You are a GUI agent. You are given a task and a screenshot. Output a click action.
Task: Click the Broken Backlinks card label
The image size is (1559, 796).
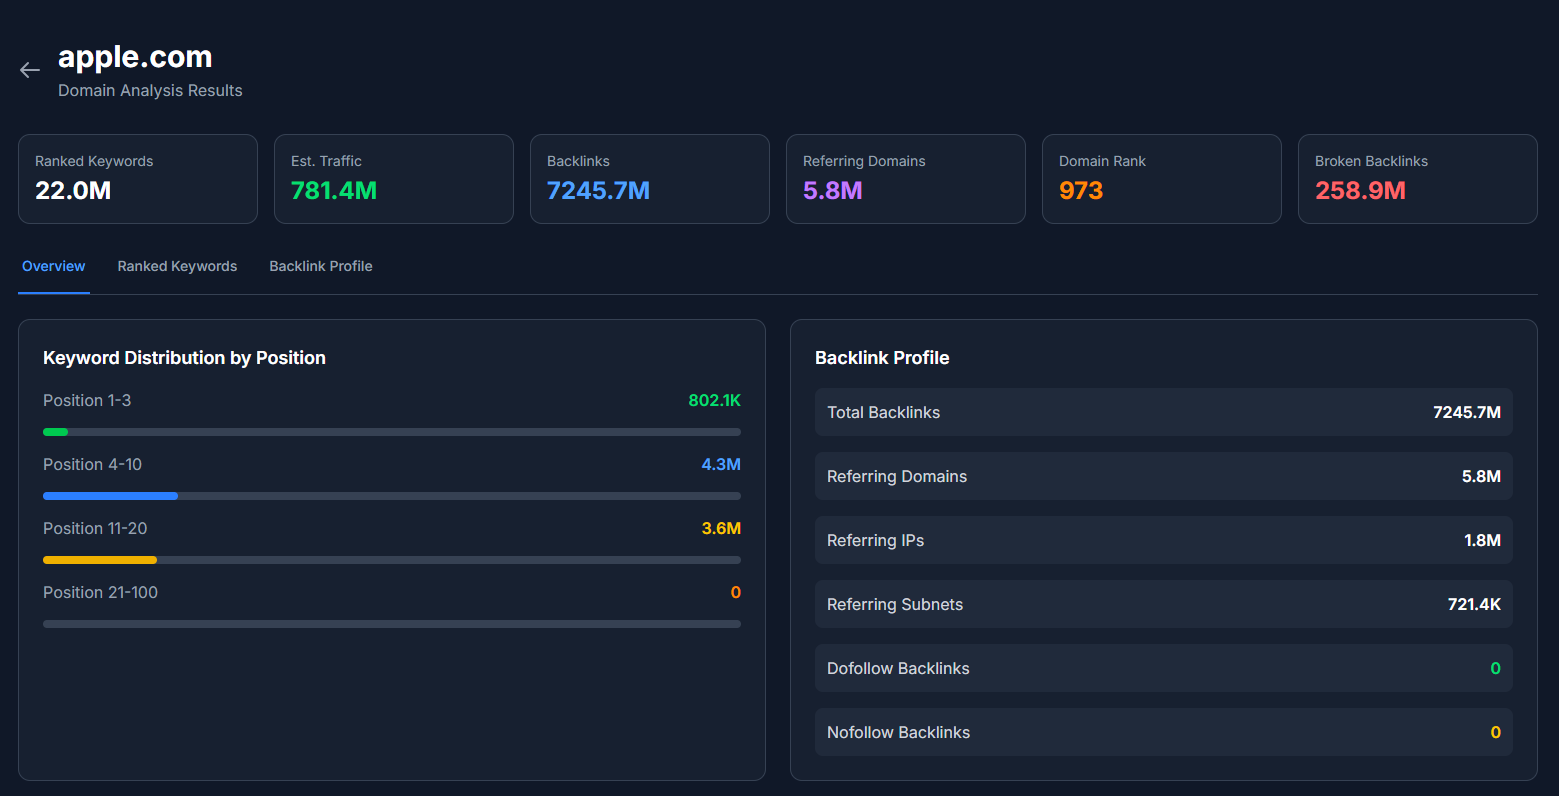point(1371,161)
